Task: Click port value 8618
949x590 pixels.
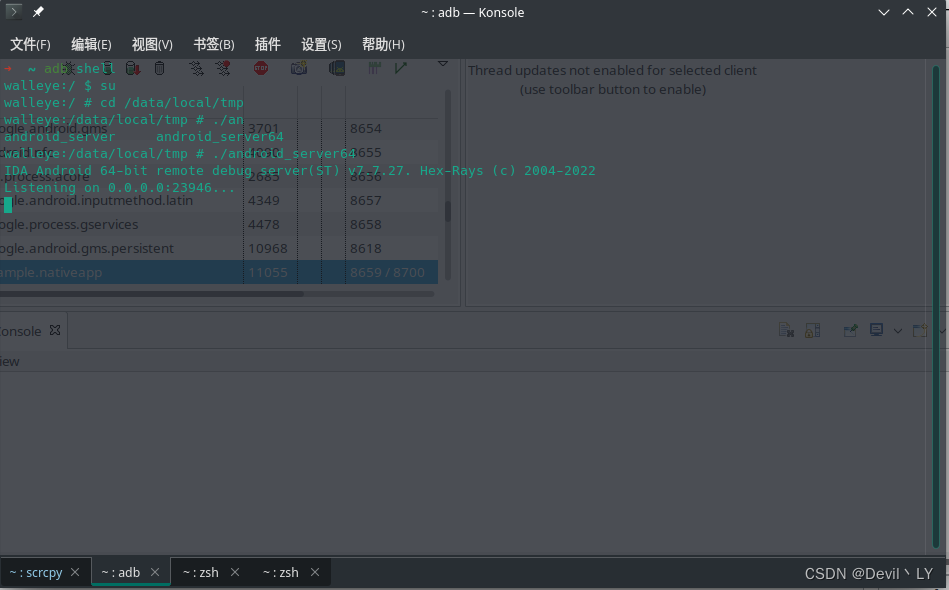Action: coord(366,248)
